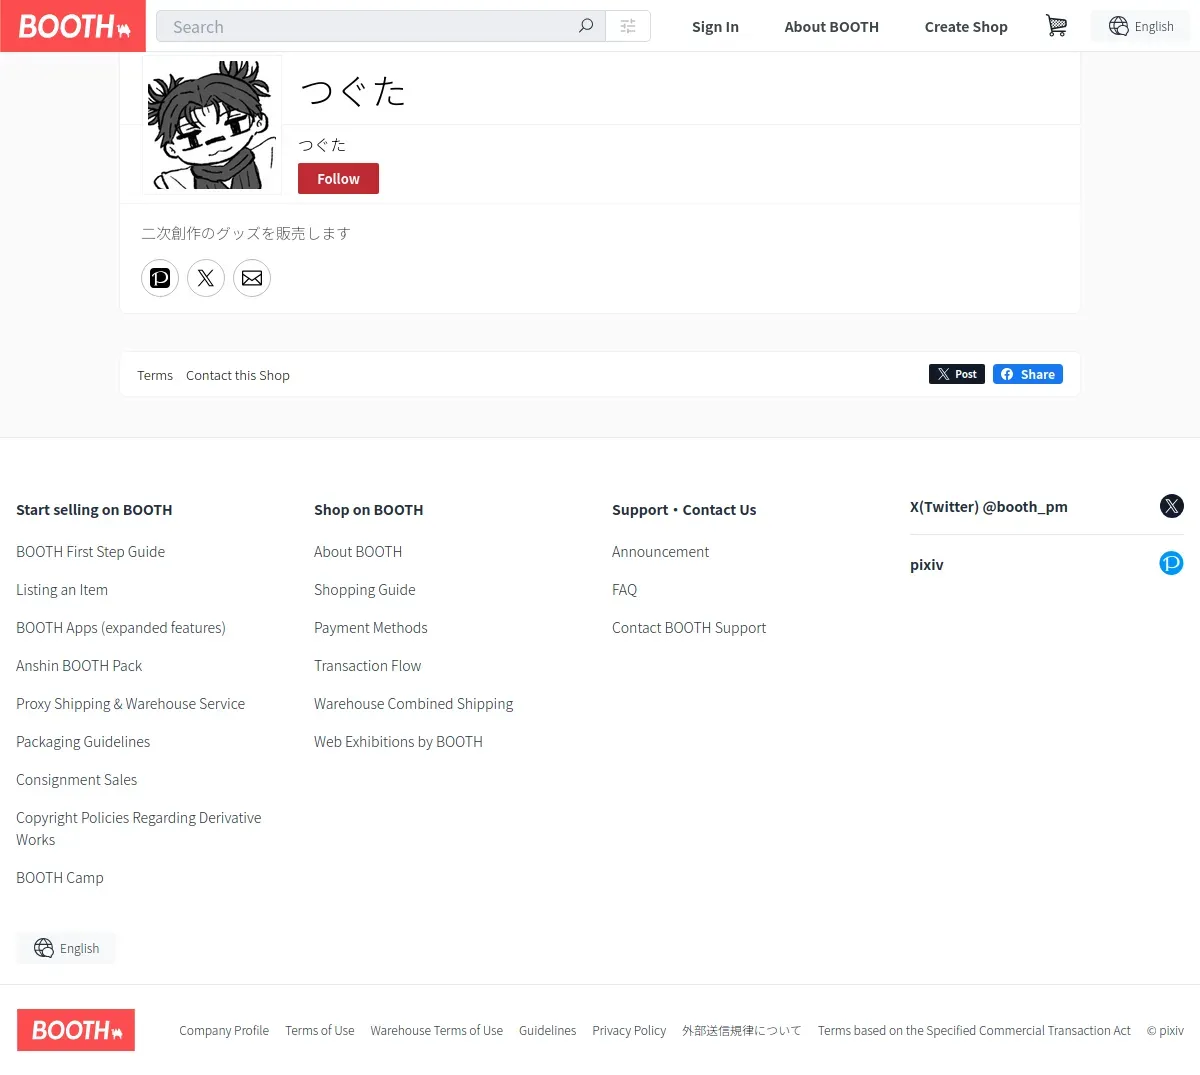Screen dimensions: 1200x1075
Task: Open footer Terms of Use
Action: point(320,1031)
